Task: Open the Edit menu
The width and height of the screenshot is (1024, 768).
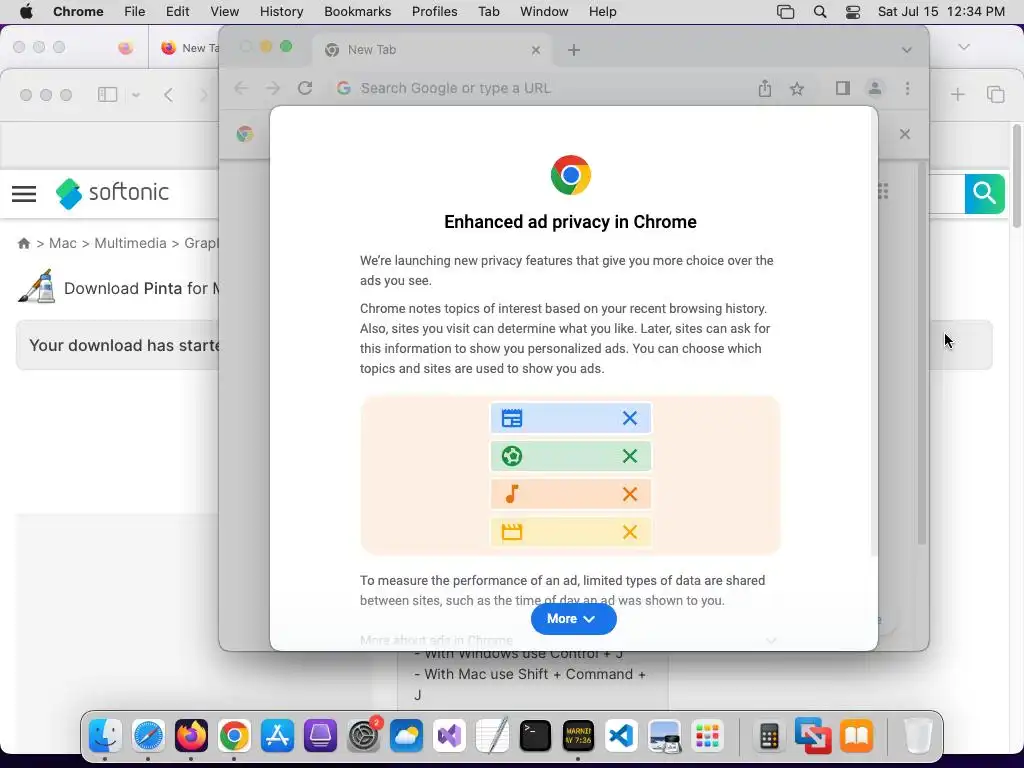Action: click(177, 12)
